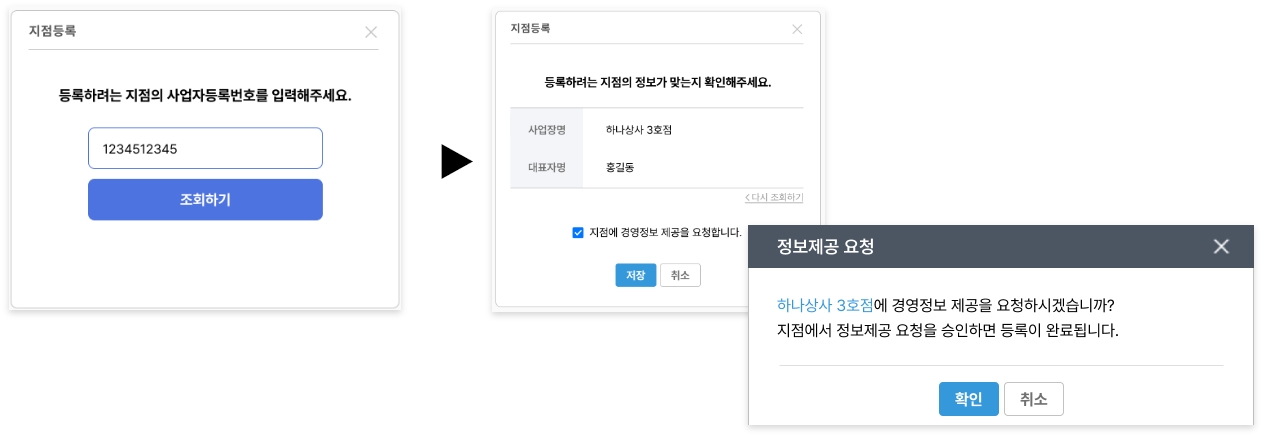1263x437 pixels.
Task: Click 취소 next to the 저장 button
Action: [680, 276]
